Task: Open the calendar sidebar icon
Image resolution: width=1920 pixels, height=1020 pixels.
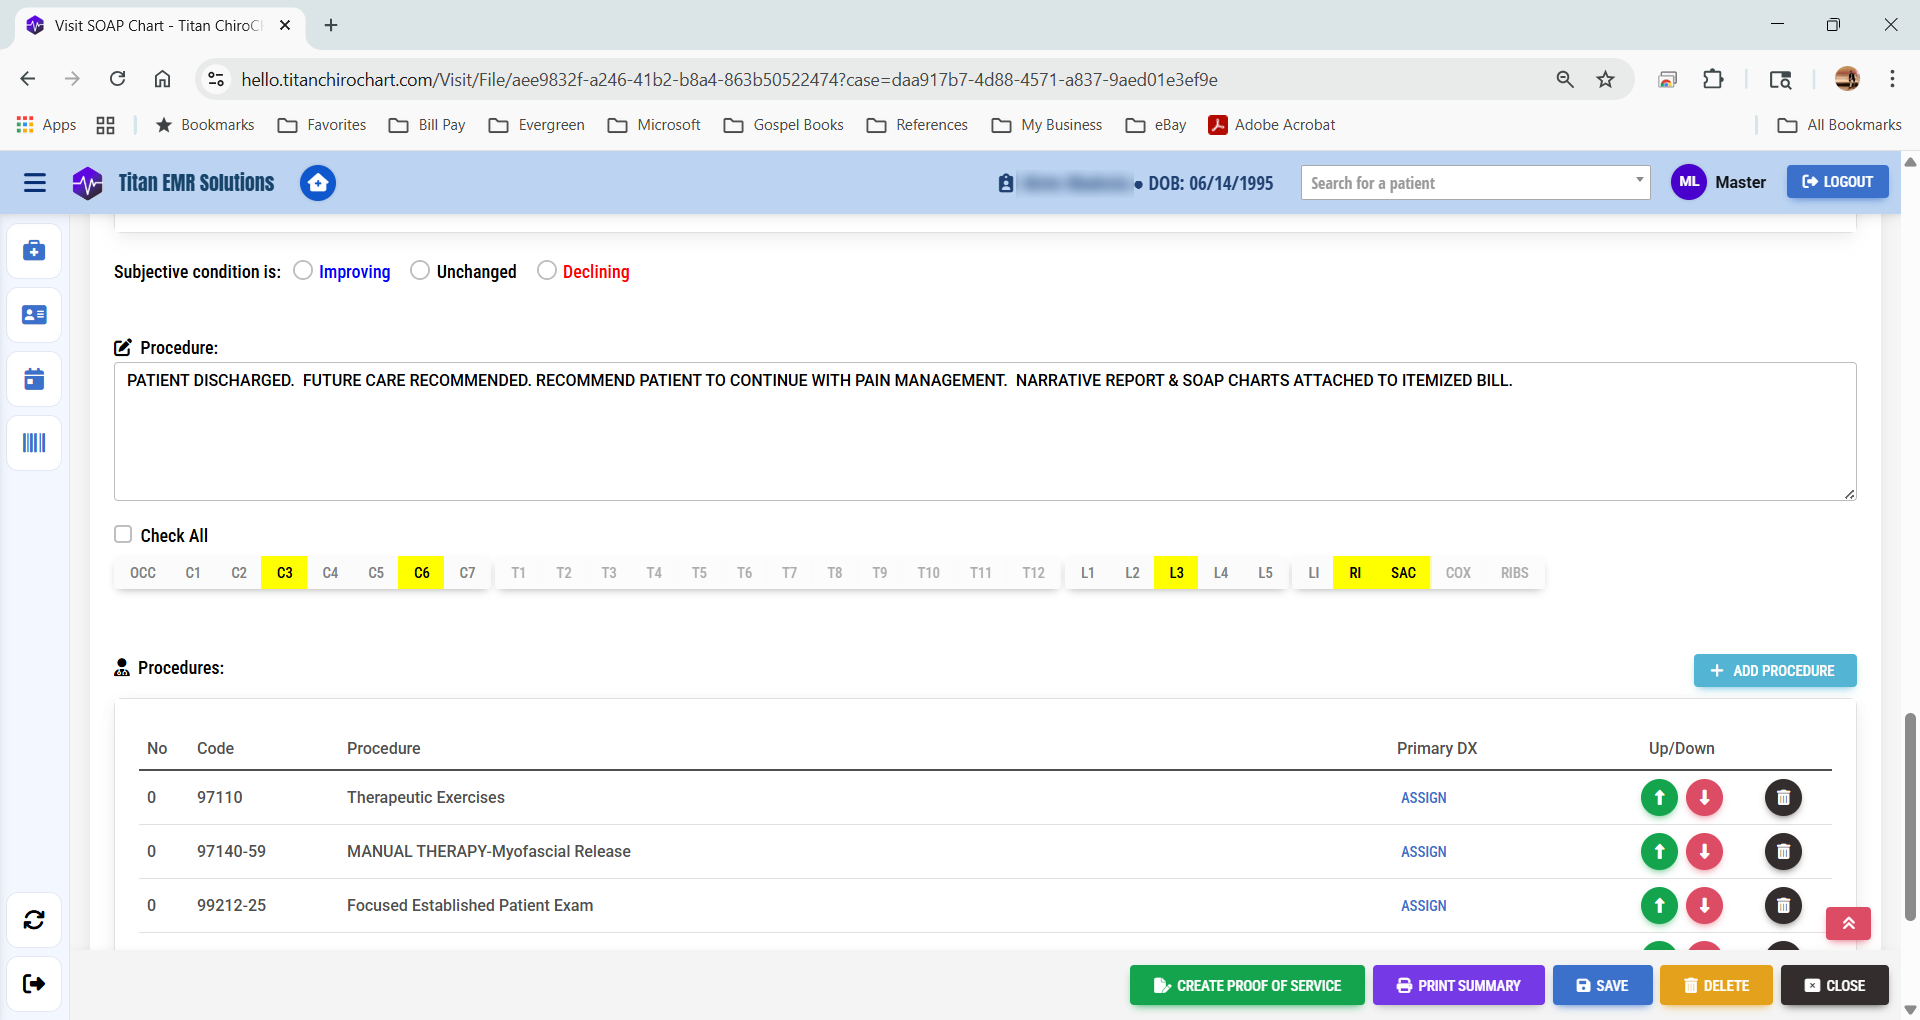Action: 34,379
